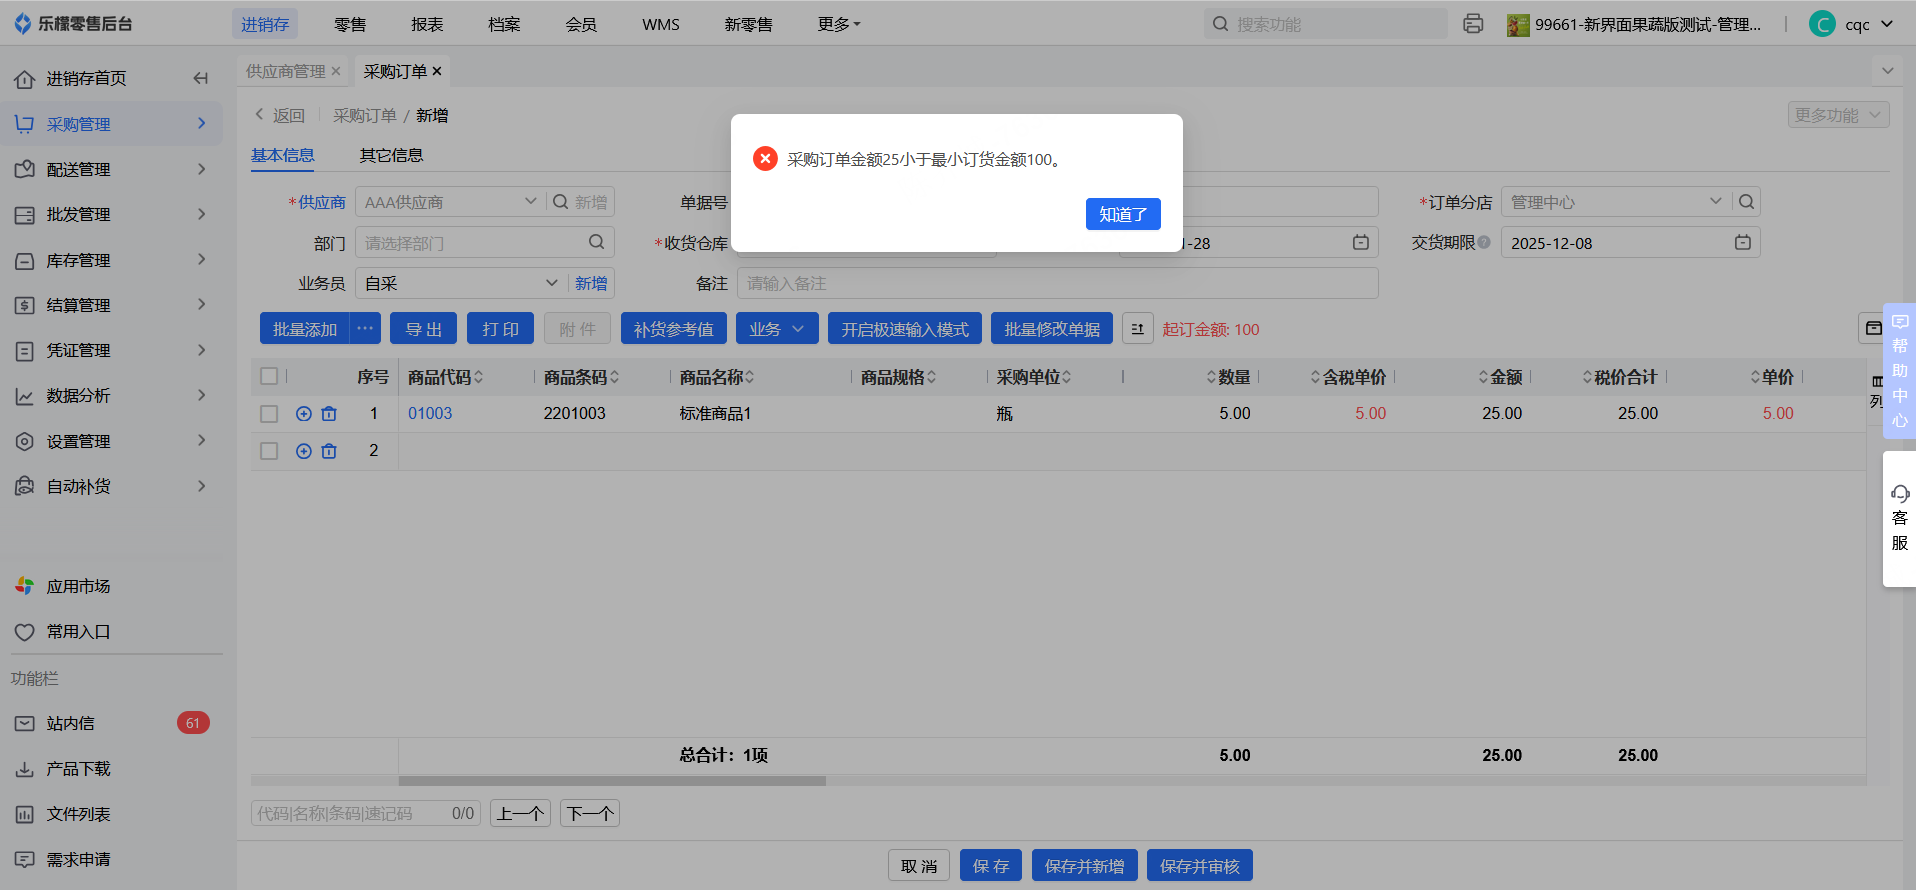Image resolution: width=1916 pixels, height=890 pixels.
Task: Expand the 业务 dropdown button
Action: tap(776, 329)
